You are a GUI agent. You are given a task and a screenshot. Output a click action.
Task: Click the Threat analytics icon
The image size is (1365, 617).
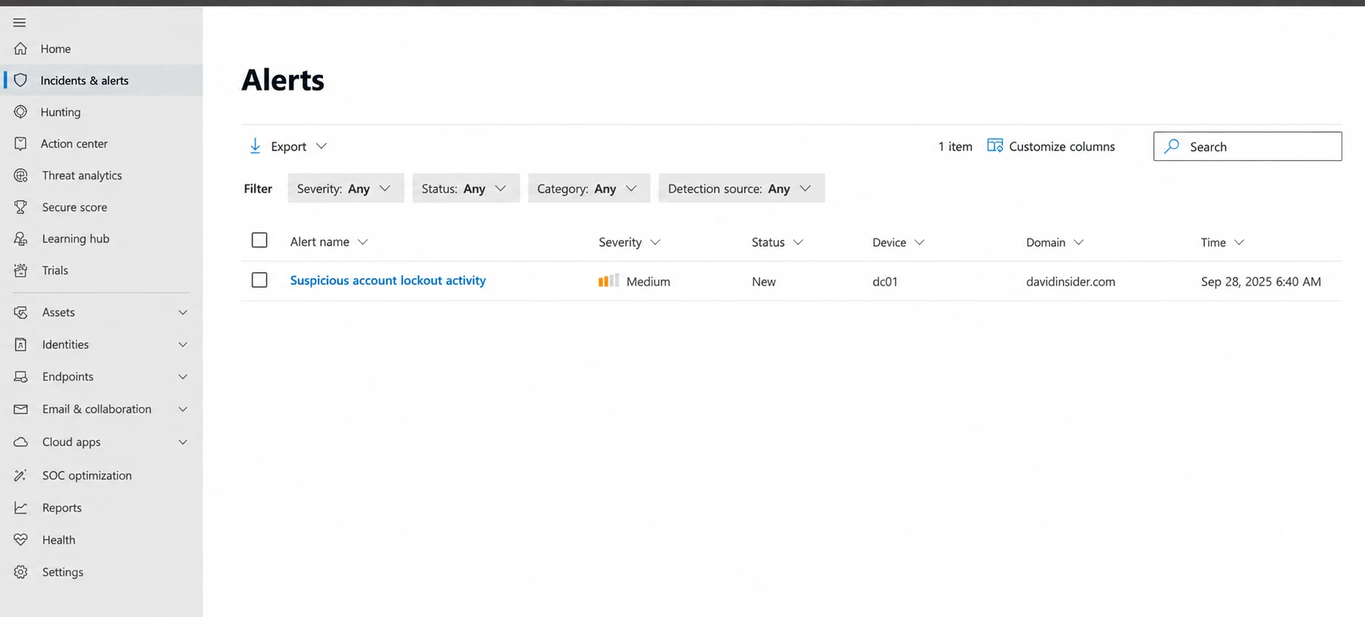[21, 175]
